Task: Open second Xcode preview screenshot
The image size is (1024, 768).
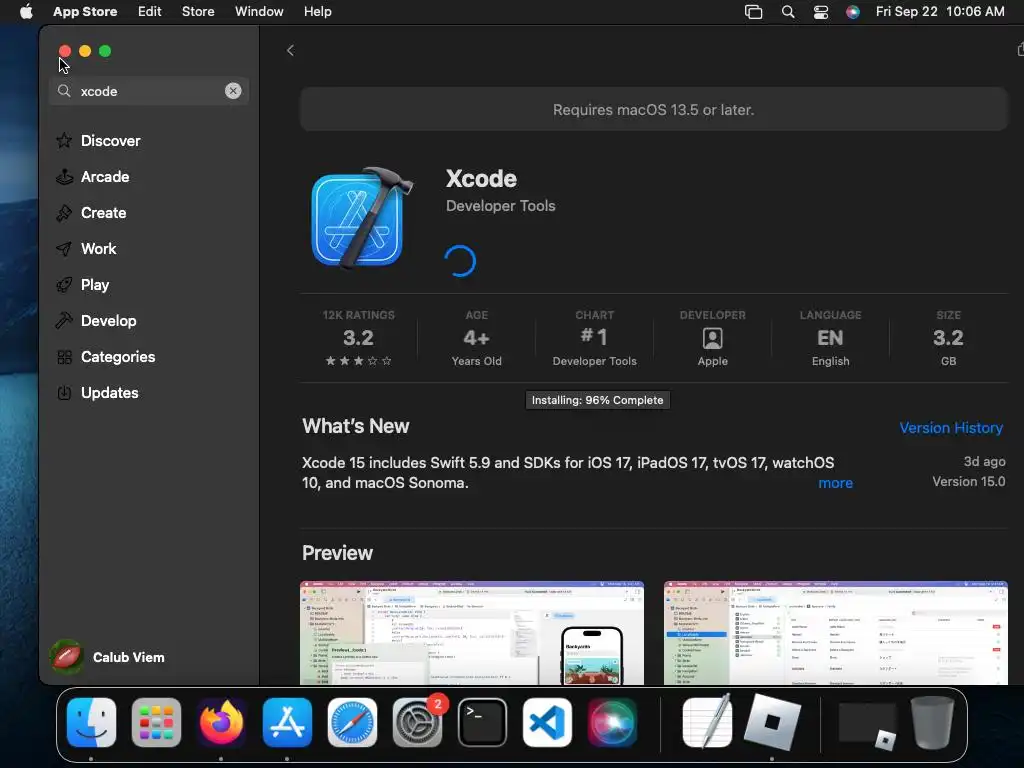Action: pos(836,633)
